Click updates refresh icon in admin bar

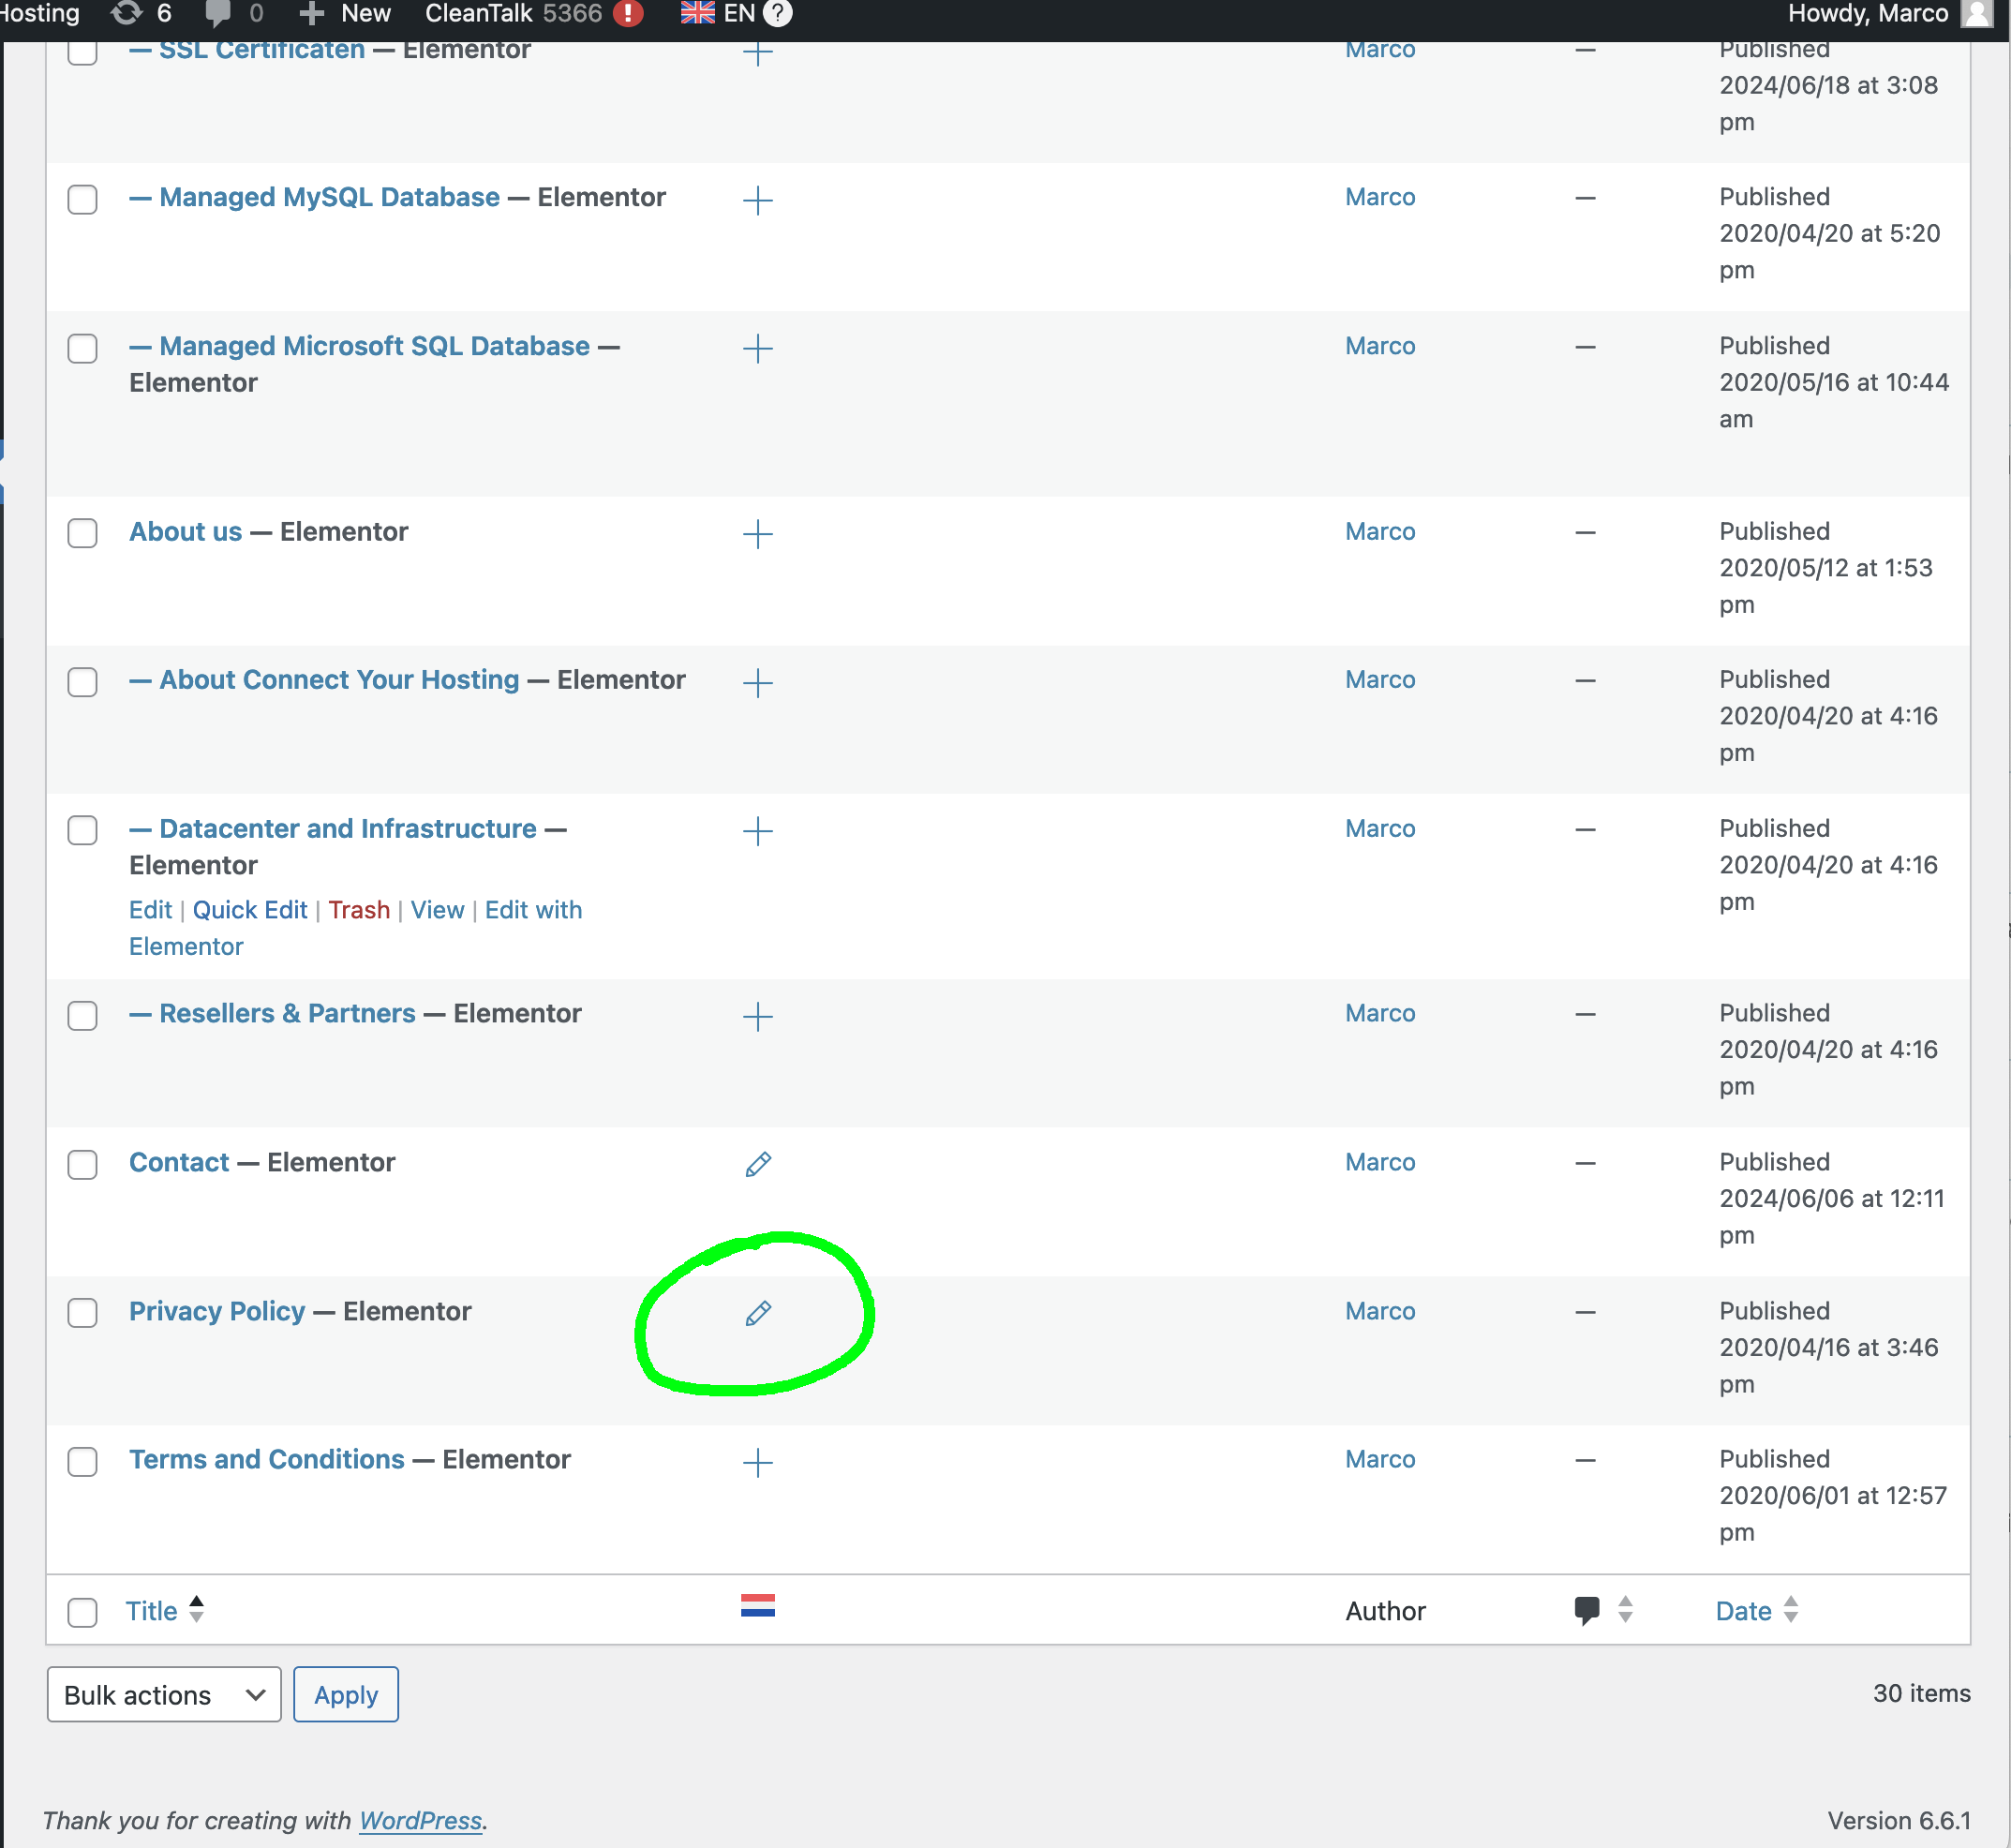click(127, 14)
